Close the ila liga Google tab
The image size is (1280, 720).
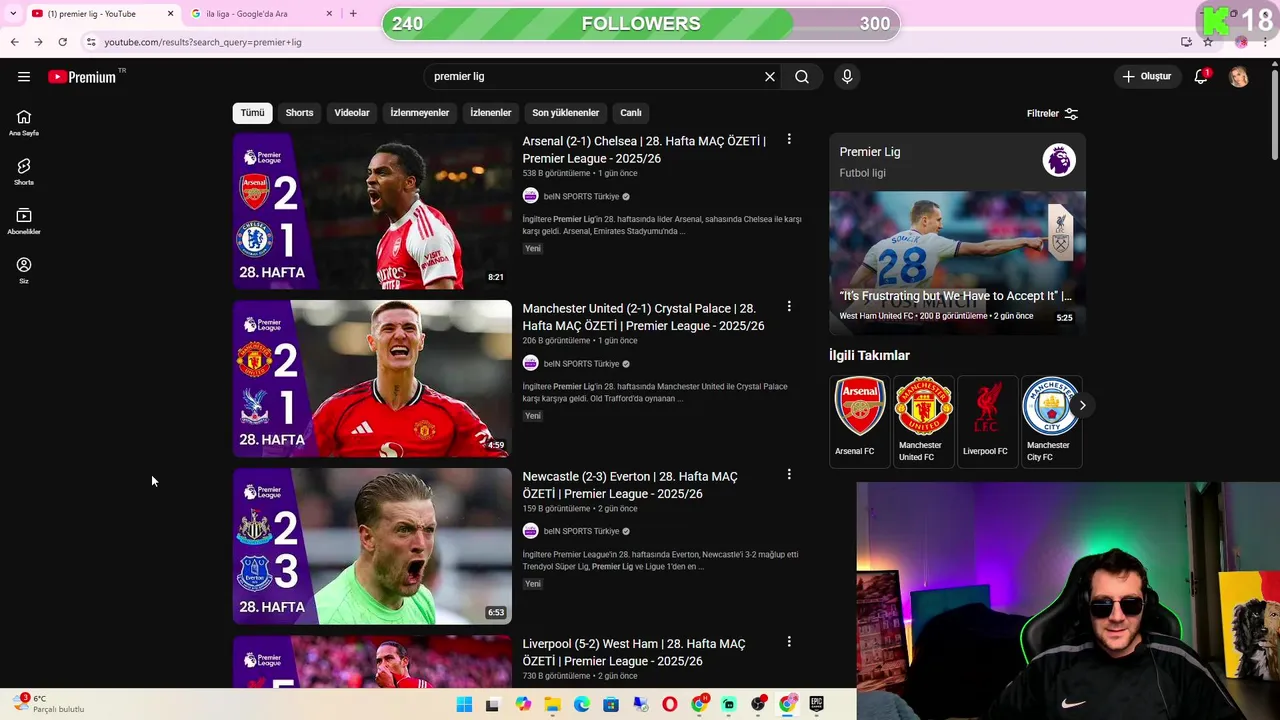[x=330, y=14]
